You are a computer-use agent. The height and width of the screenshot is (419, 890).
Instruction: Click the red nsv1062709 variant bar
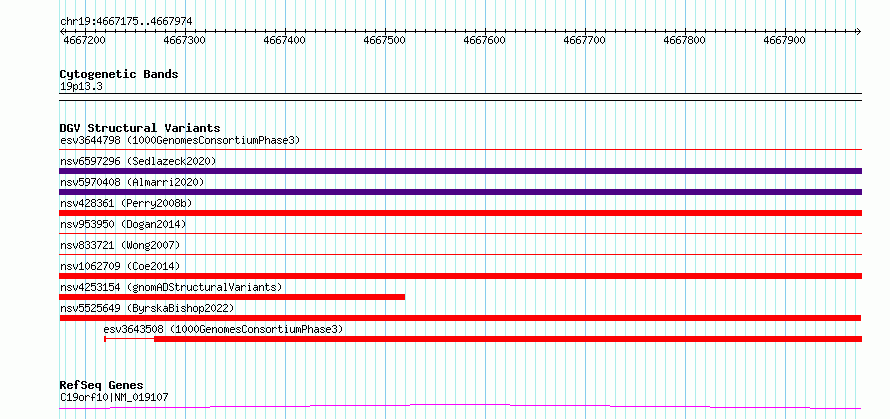[x=460, y=276]
